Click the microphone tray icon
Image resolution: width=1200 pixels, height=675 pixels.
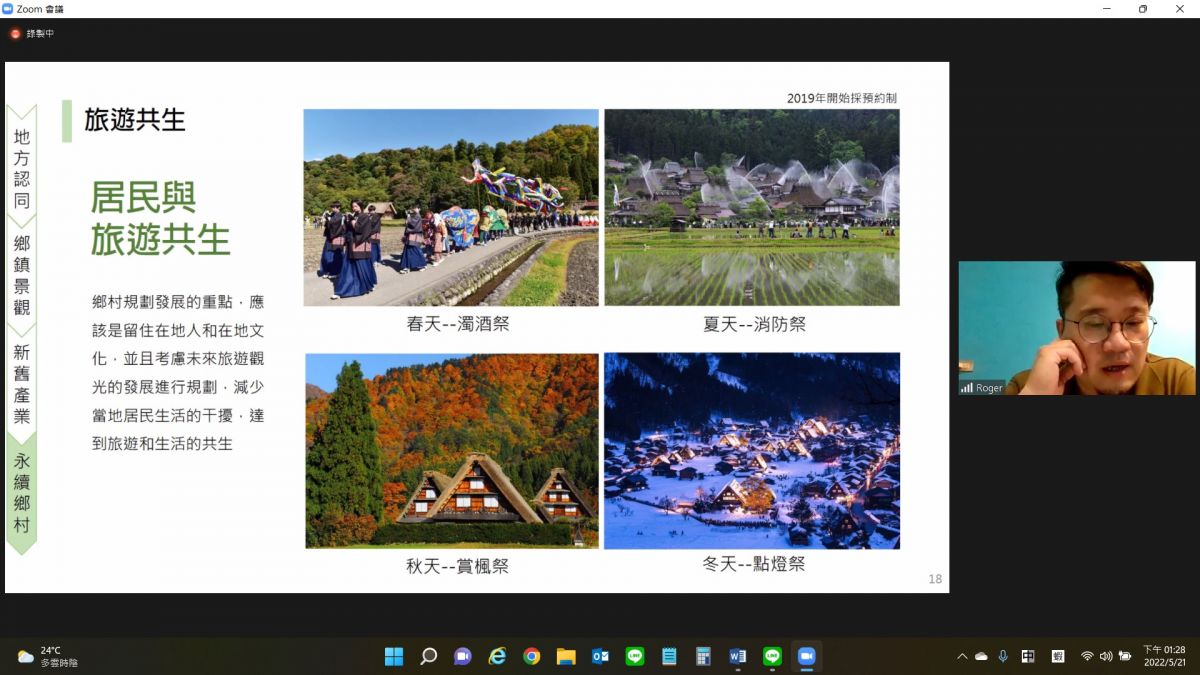coord(1003,656)
